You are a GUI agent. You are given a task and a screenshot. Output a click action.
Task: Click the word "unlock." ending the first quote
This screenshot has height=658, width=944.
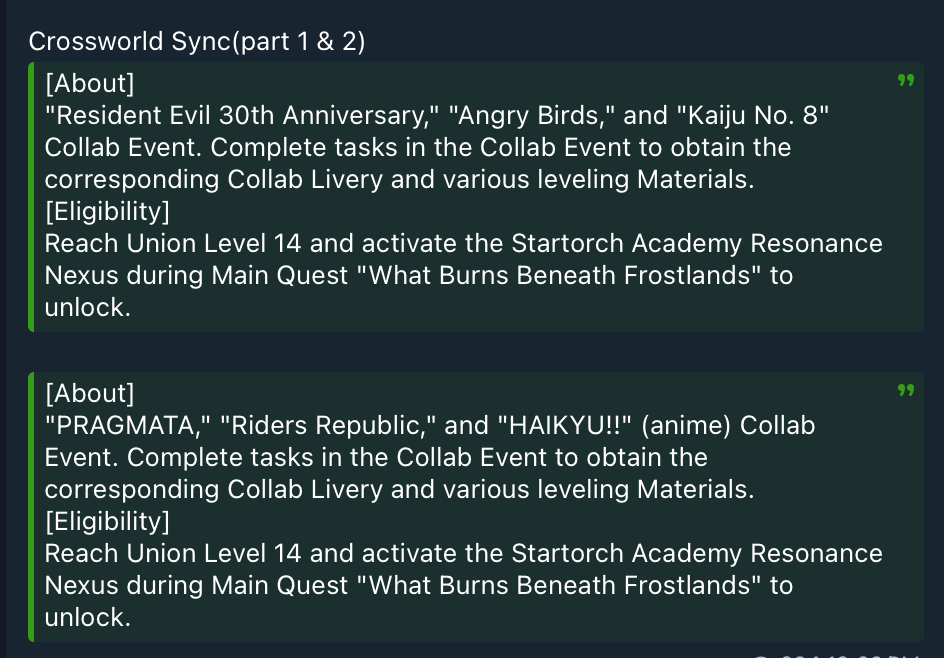pos(87,307)
